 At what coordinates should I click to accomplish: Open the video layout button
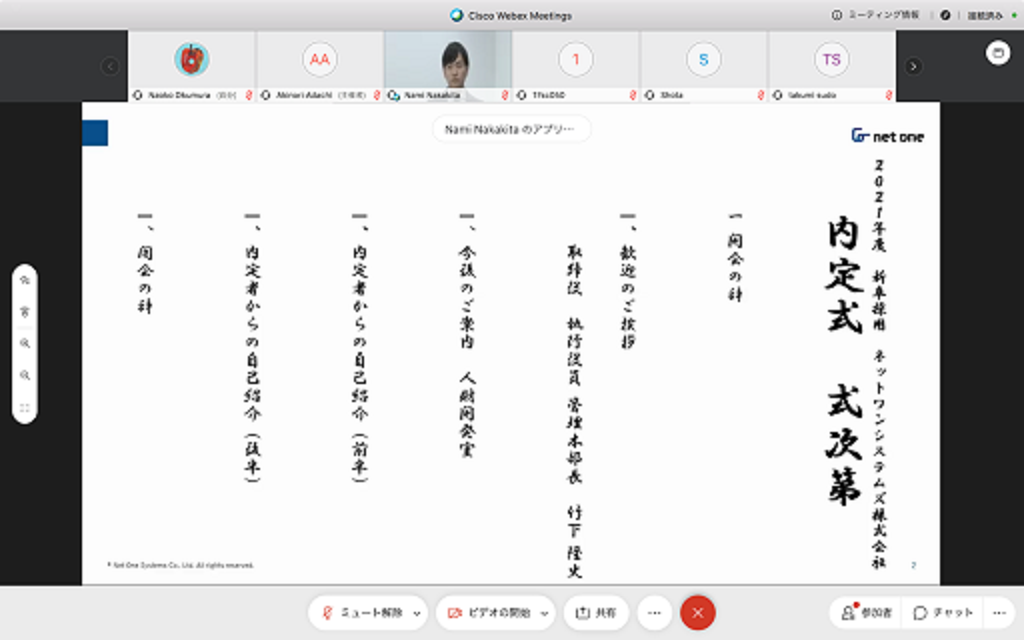[998, 53]
